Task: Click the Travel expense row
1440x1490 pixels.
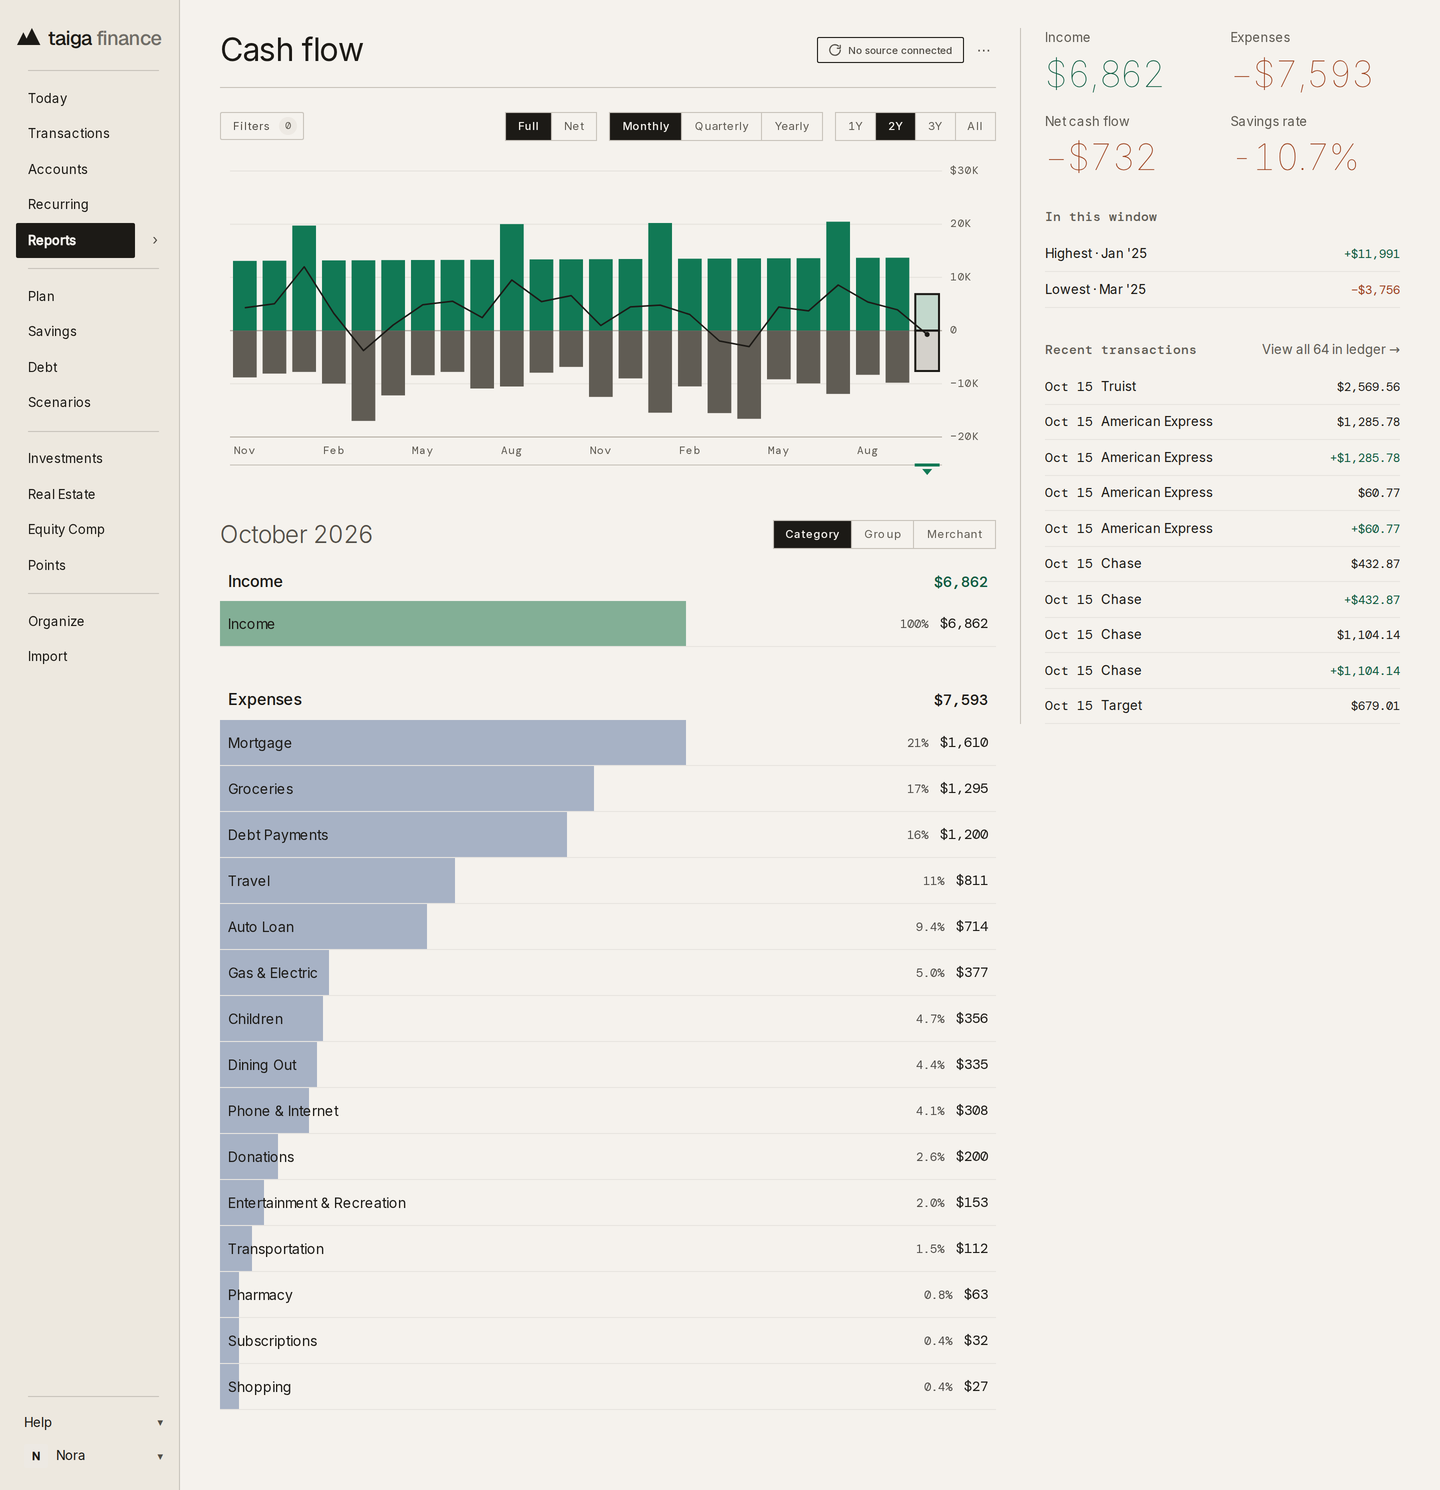Action: [608, 881]
